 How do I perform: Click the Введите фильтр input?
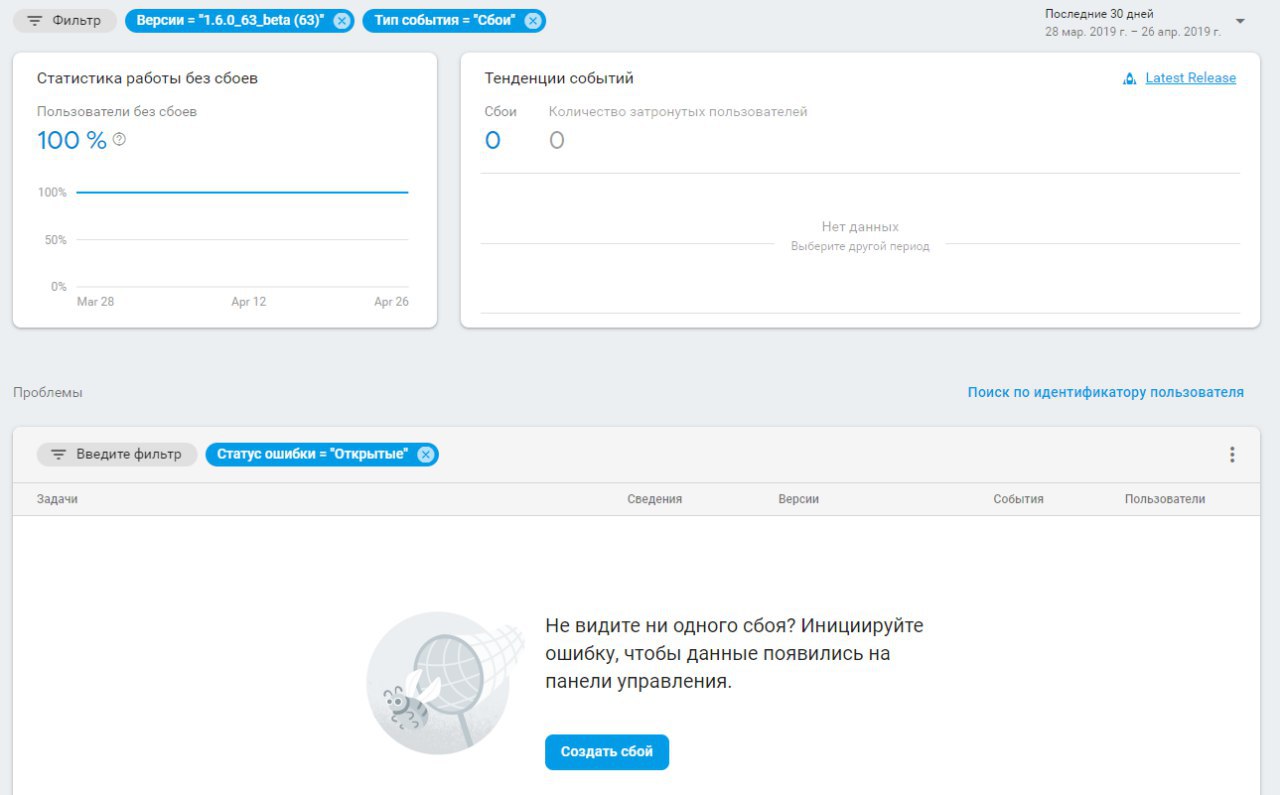point(117,454)
